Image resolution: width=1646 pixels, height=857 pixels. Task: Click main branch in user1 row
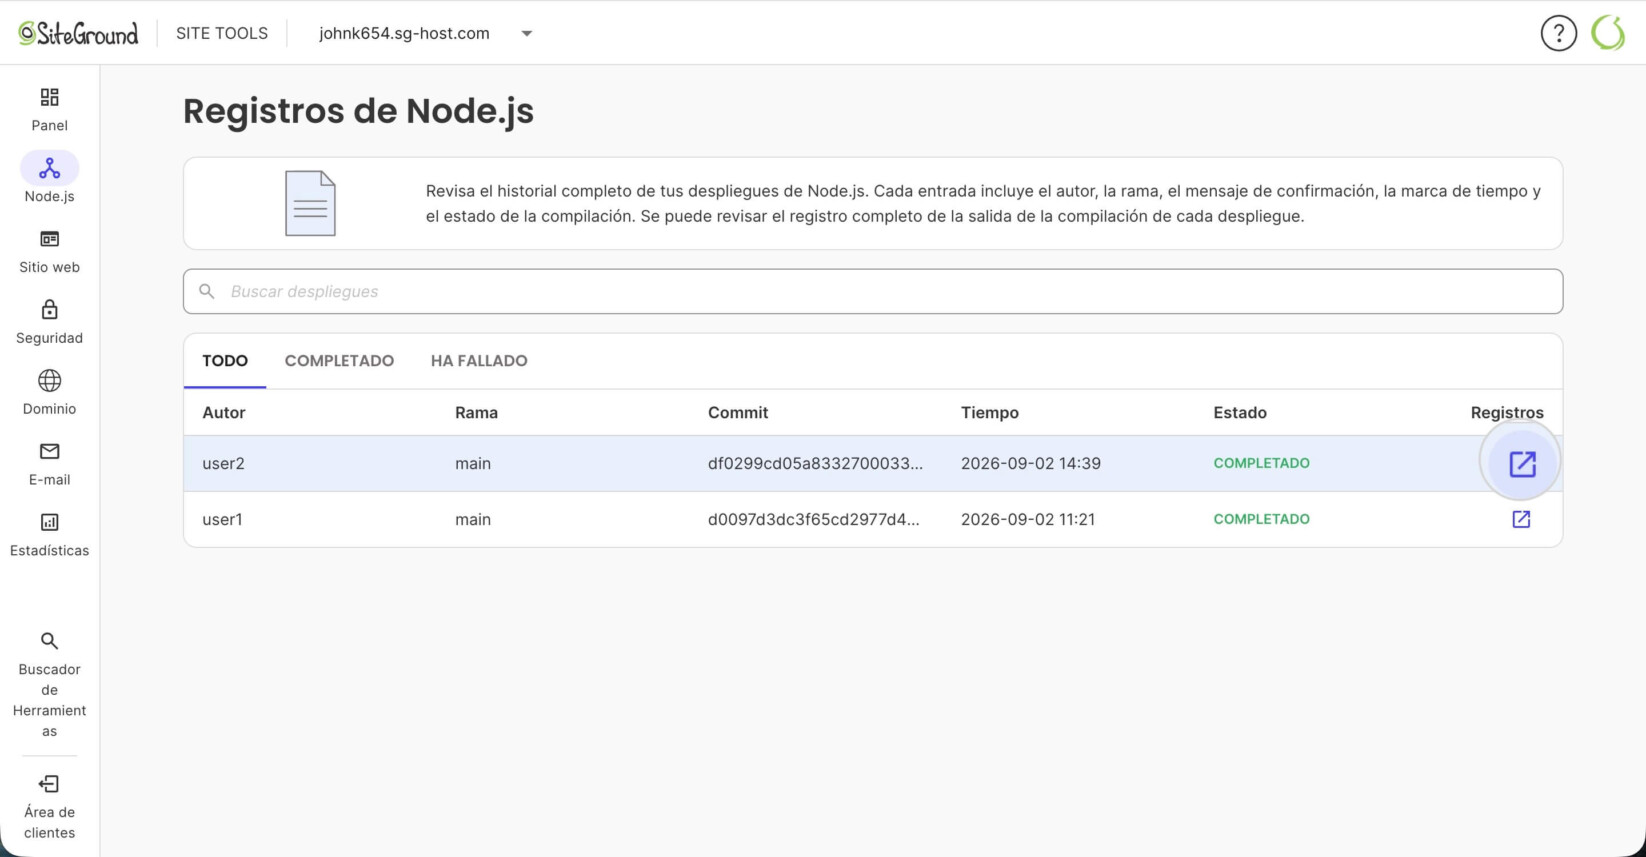click(473, 519)
